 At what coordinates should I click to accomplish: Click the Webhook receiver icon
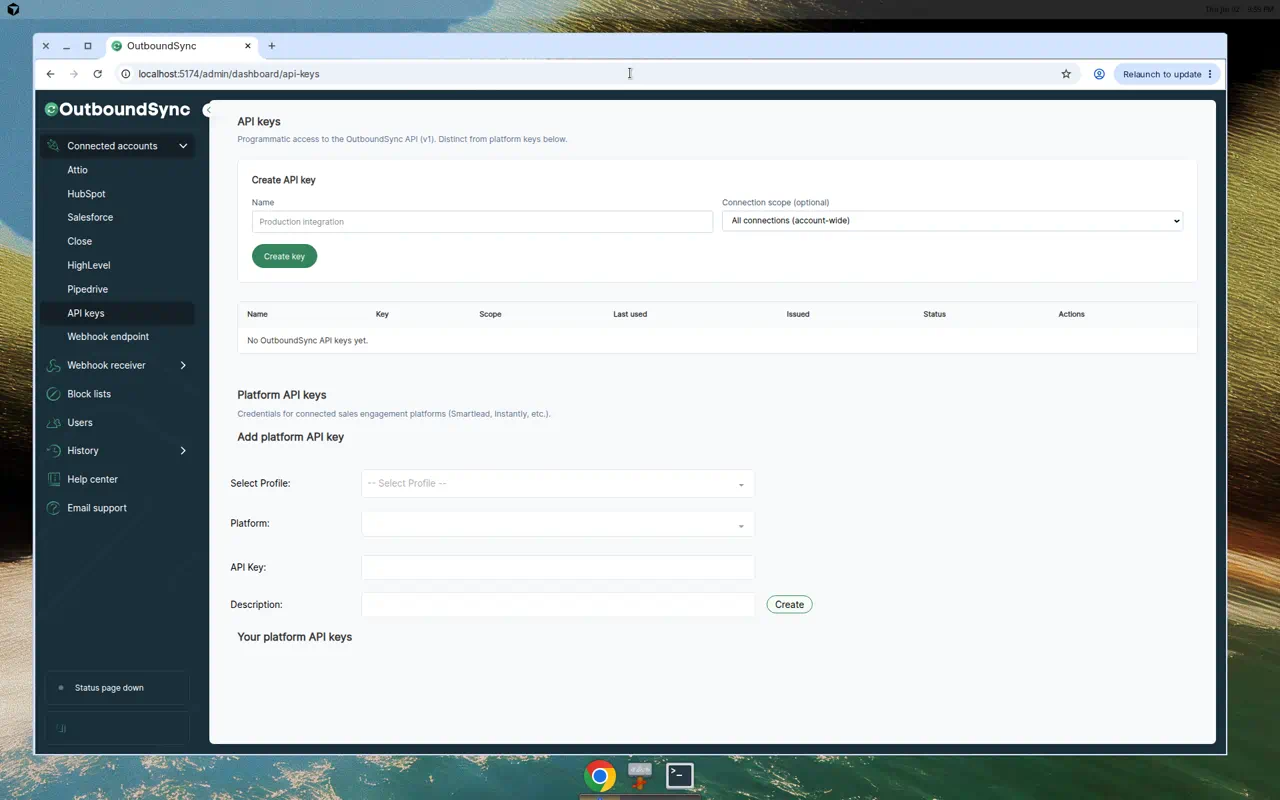coord(54,366)
